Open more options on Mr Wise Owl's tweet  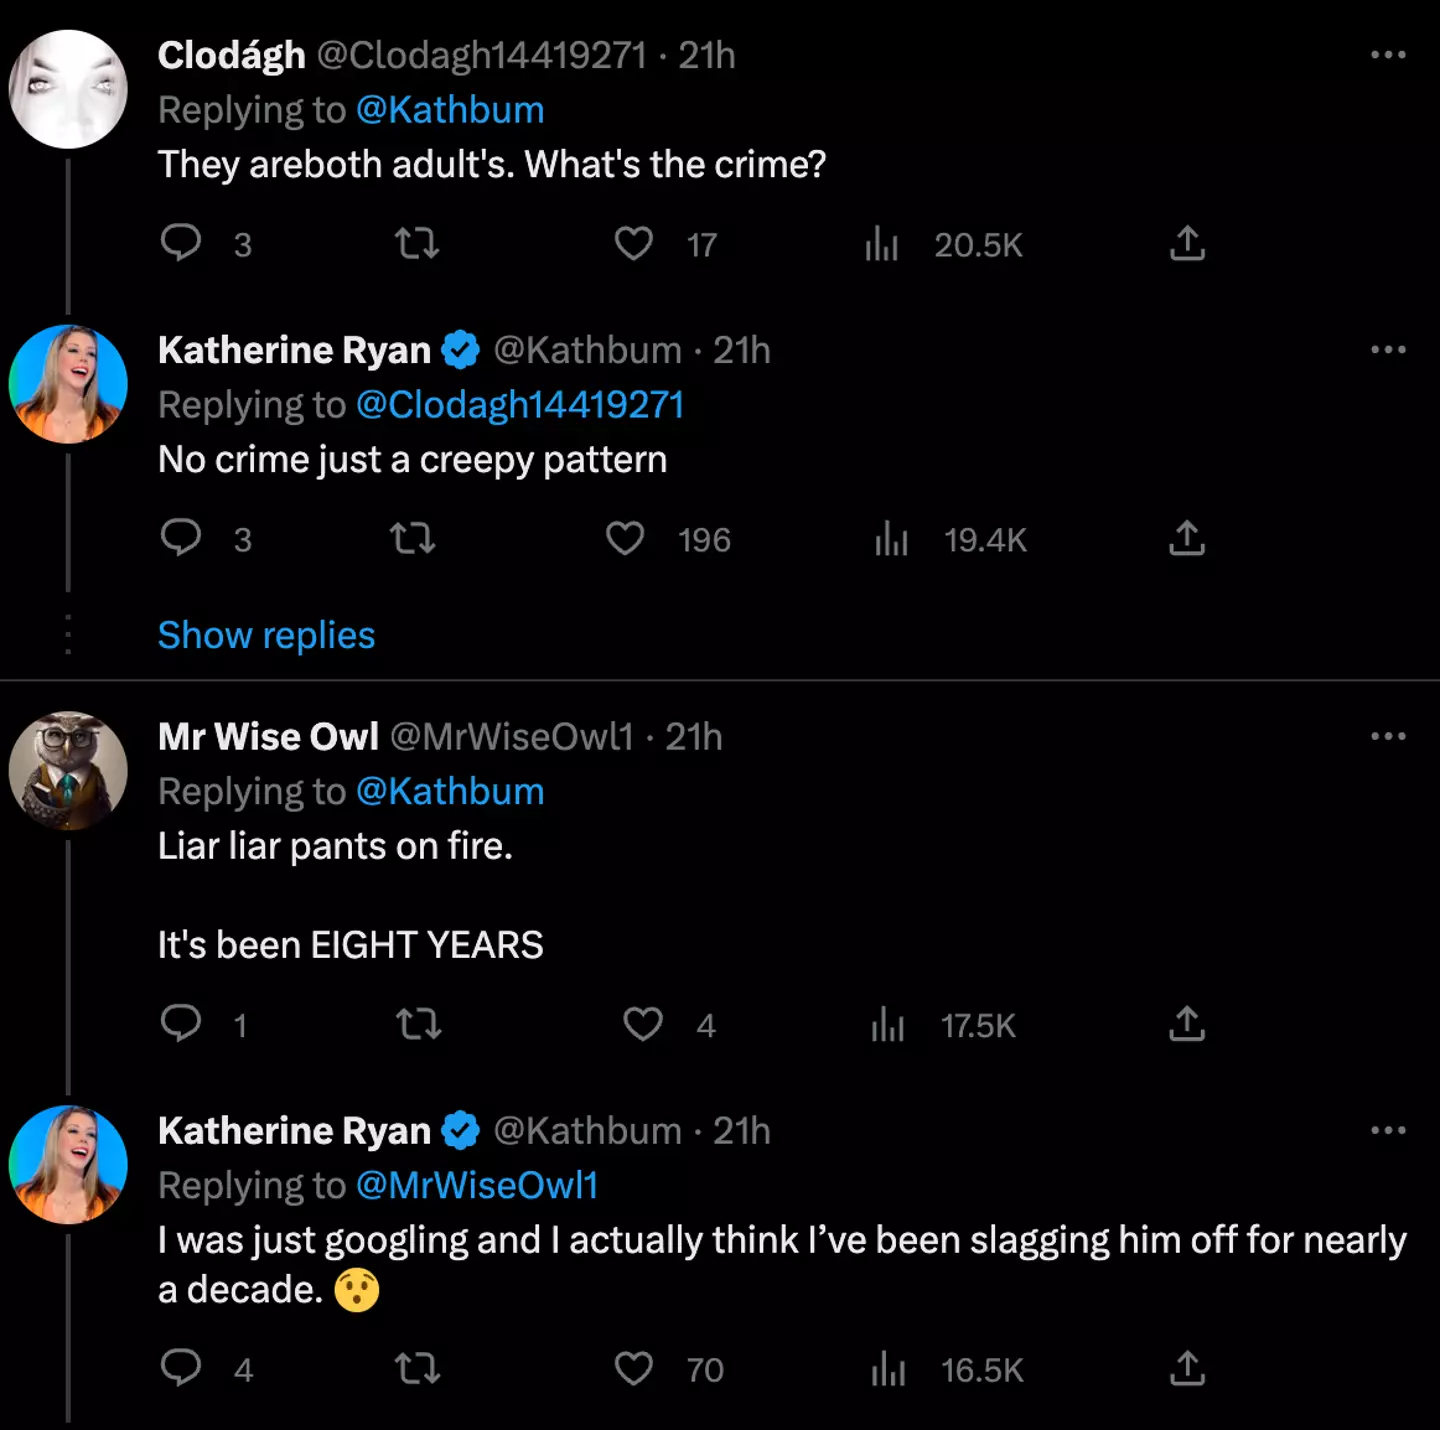click(x=1388, y=737)
